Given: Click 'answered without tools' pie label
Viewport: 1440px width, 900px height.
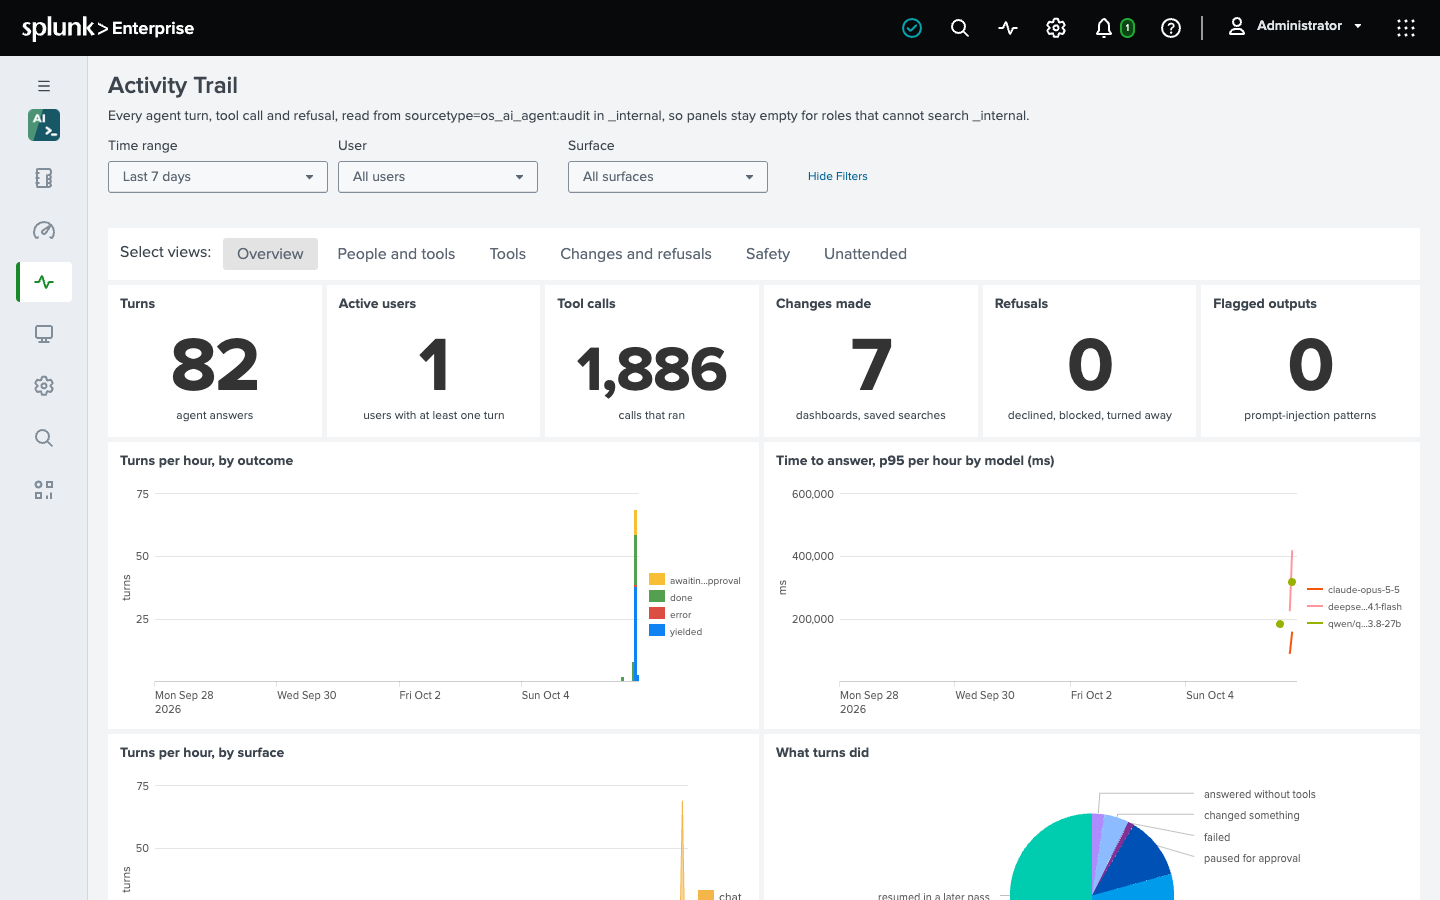Looking at the screenshot, I should pos(1259,795).
